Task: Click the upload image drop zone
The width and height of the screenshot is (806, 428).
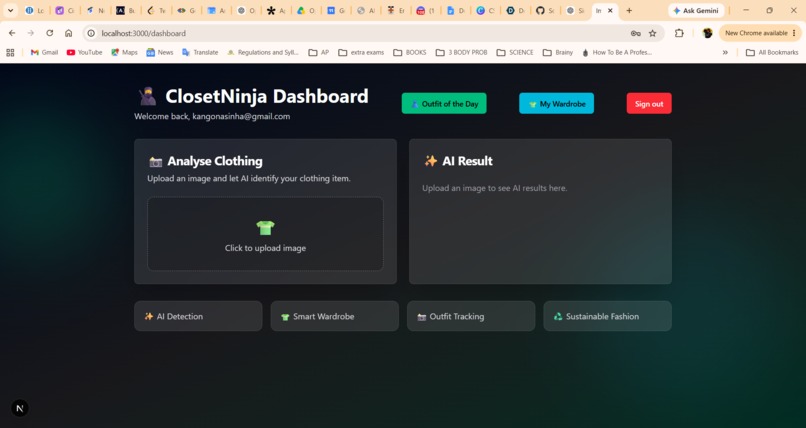Action: coord(265,234)
